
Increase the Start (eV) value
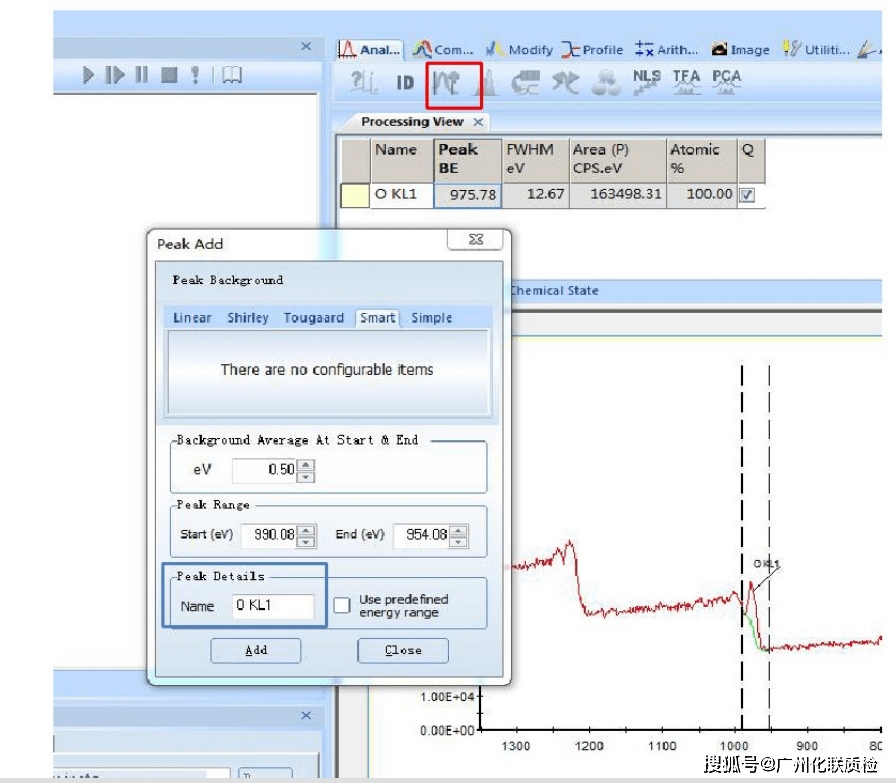point(306,529)
